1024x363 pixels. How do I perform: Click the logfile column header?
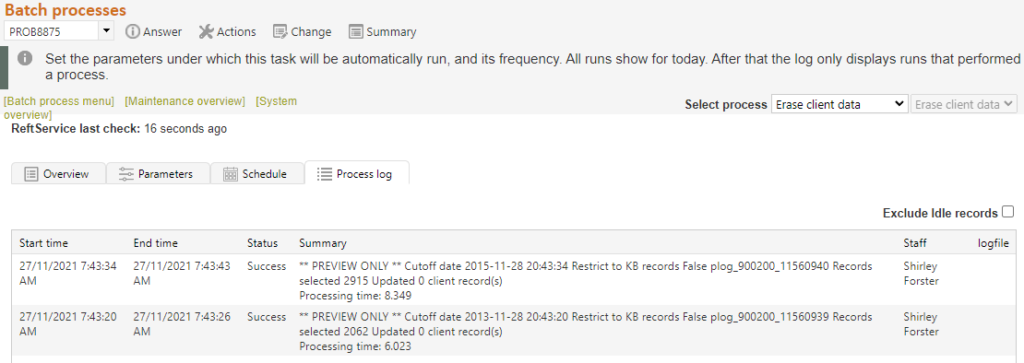[x=993, y=243]
